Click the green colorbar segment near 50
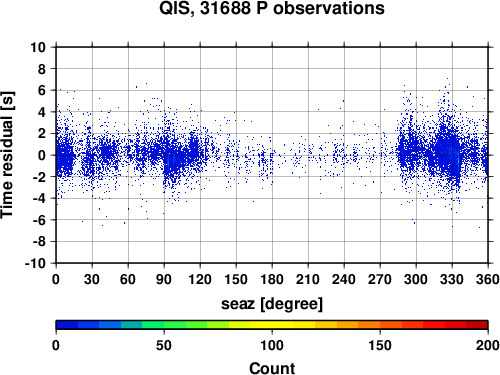 click(164, 325)
